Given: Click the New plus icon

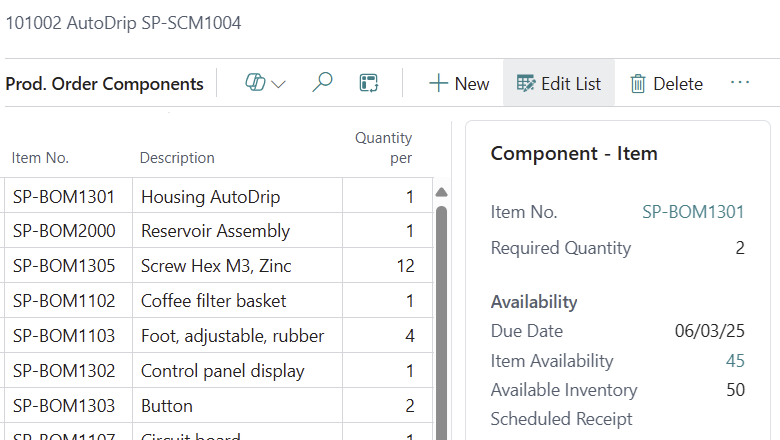Looking at the screenshot, I should [437, 84].
